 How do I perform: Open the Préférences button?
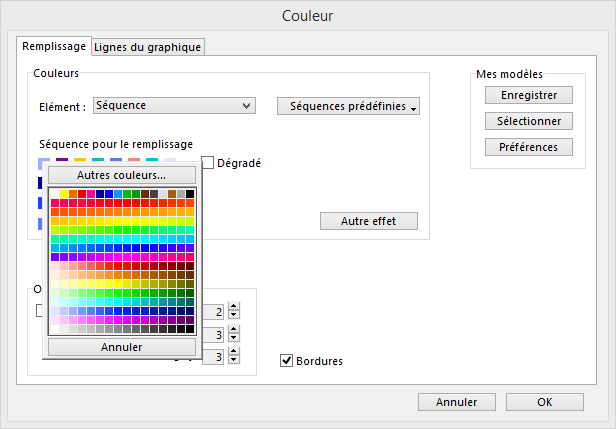click(529, 147)
